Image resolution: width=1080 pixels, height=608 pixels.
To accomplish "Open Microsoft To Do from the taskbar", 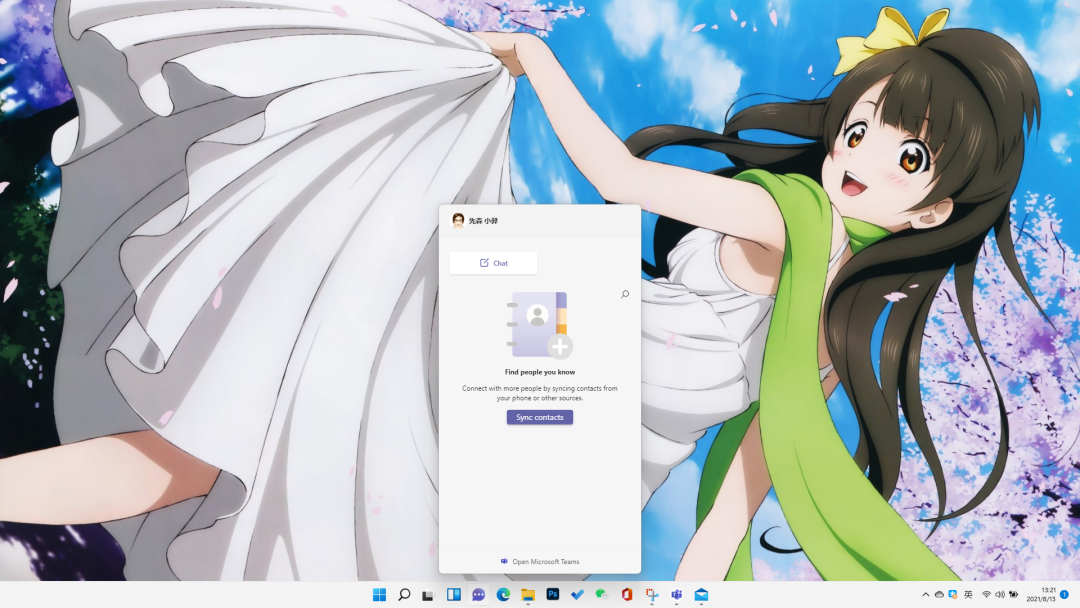I will (x=577, y=595).
